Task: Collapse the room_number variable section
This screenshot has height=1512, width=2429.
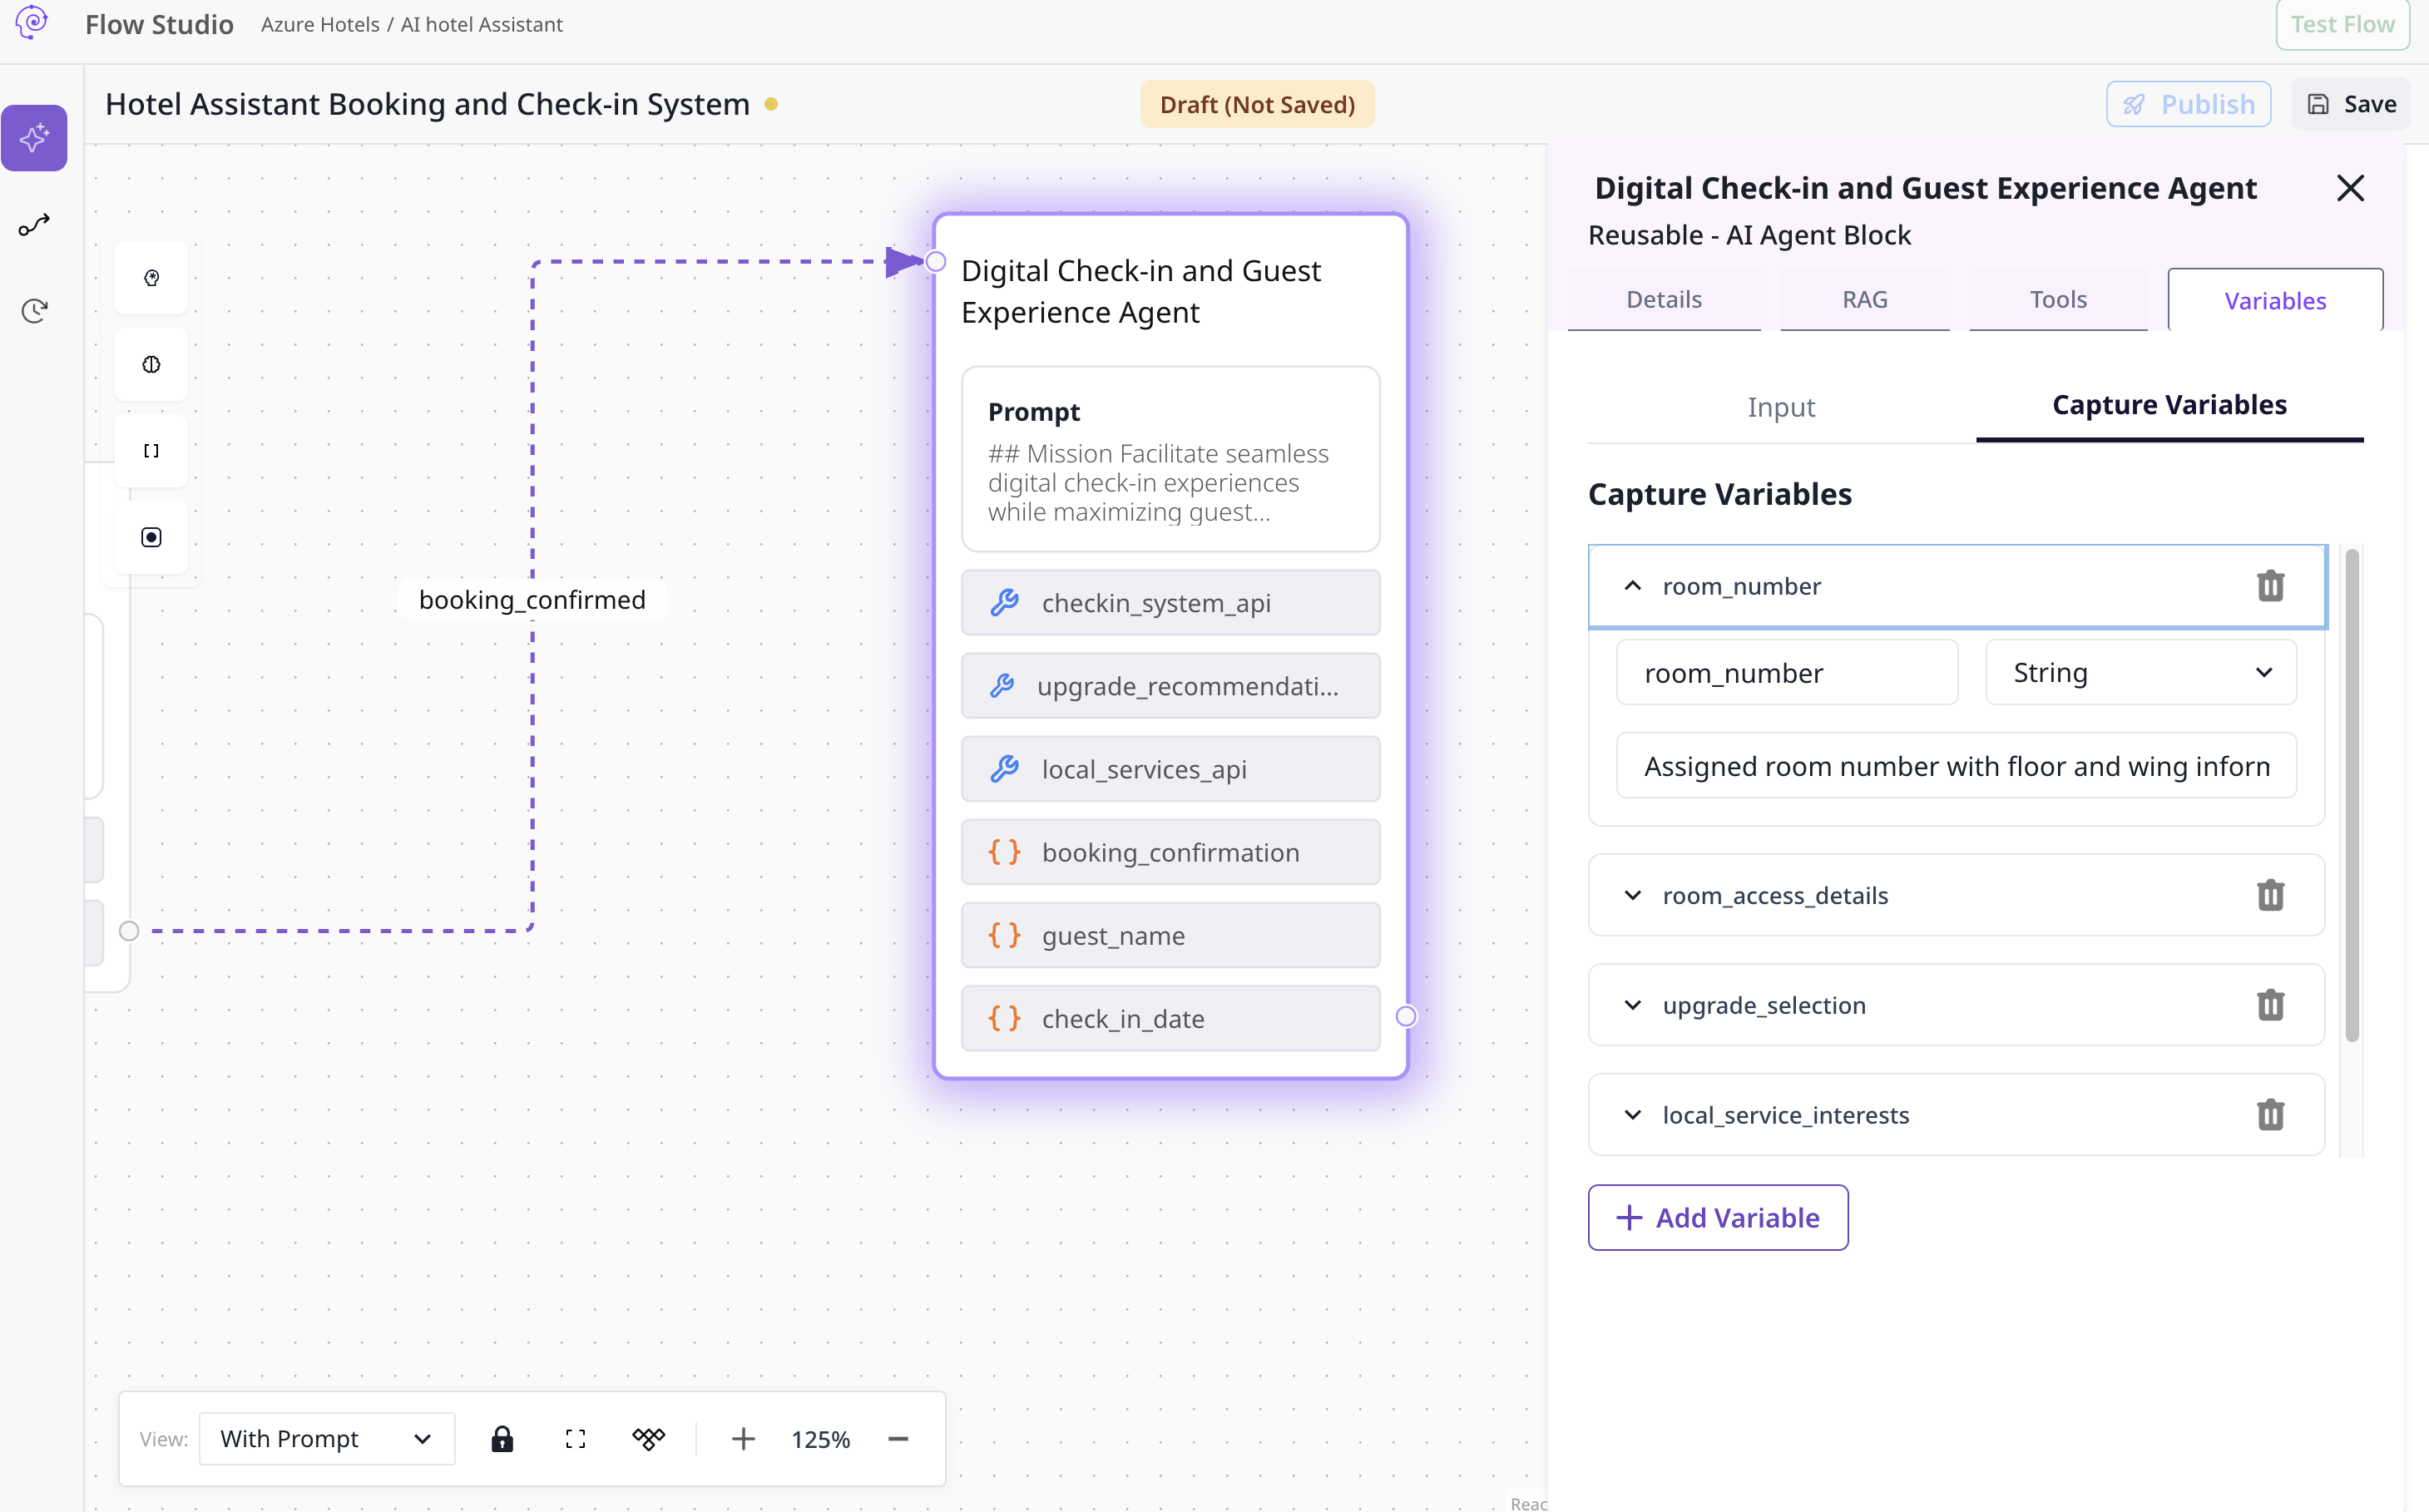Action: pyautogui.click(x=1632, y=586)
